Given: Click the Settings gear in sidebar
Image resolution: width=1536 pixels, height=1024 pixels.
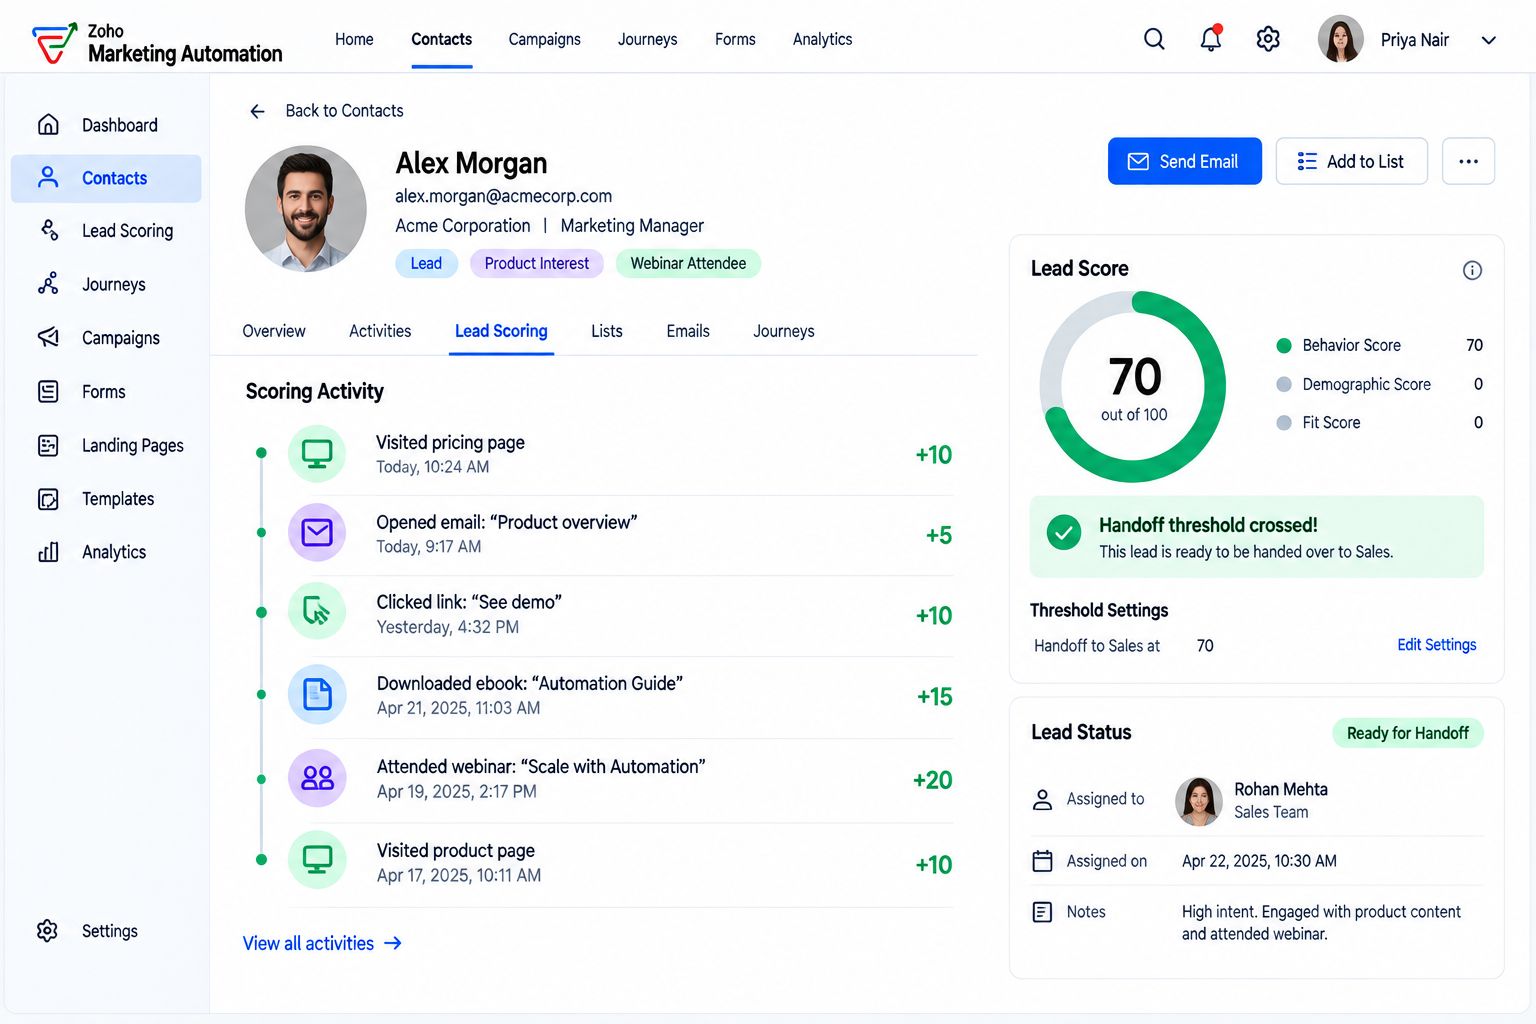Looking at the screenshot, I should point(48,931).
